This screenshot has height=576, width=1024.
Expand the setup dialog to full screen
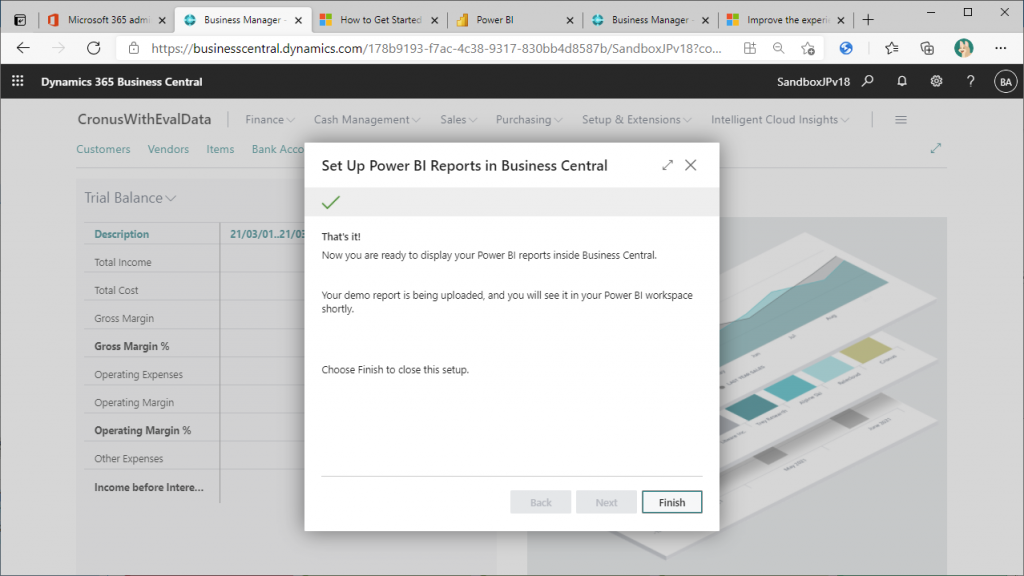(x=667, y=165)
